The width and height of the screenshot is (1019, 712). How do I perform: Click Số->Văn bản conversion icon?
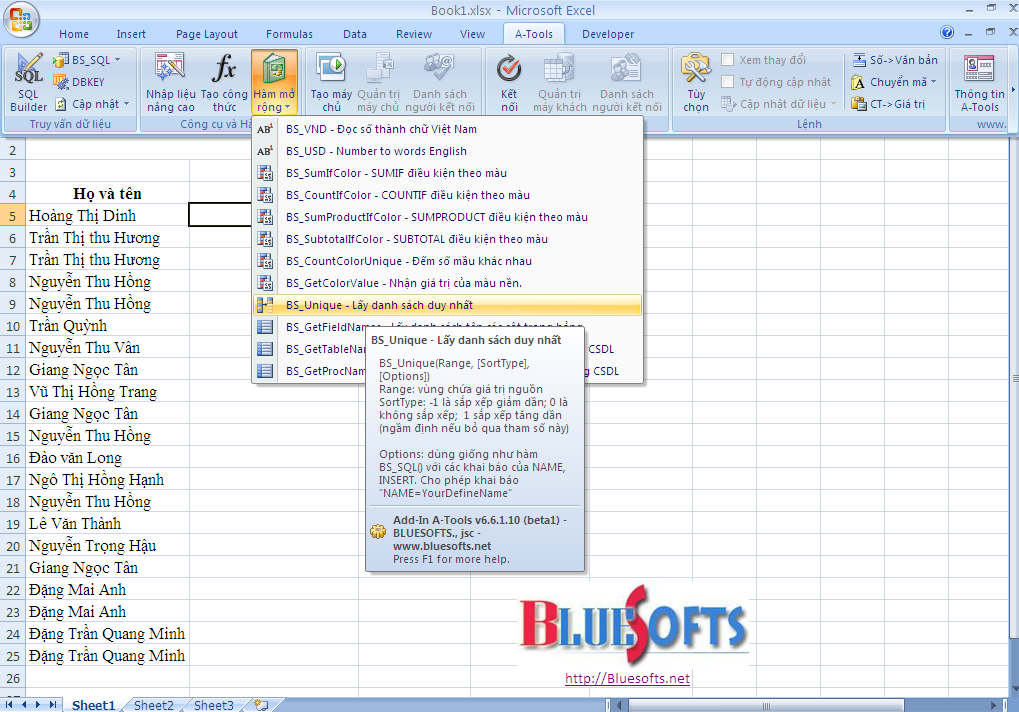pos(859,60)
